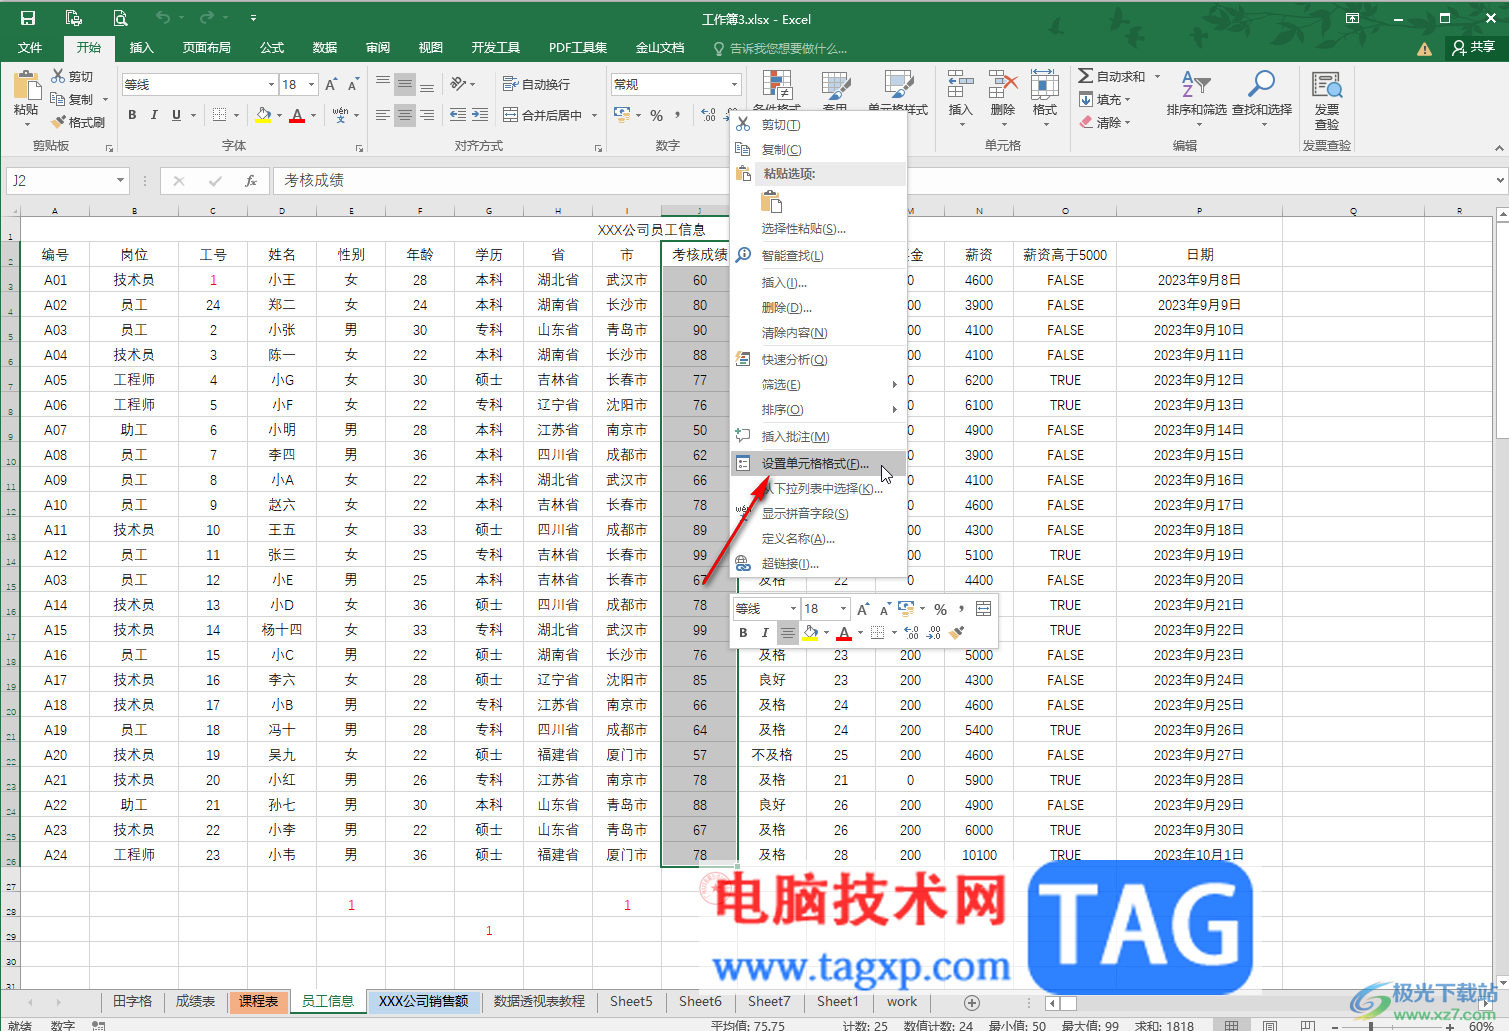1509x1031 pixels.
Task: Click the ribbon's right-align text icon
Action: (427, 115)
